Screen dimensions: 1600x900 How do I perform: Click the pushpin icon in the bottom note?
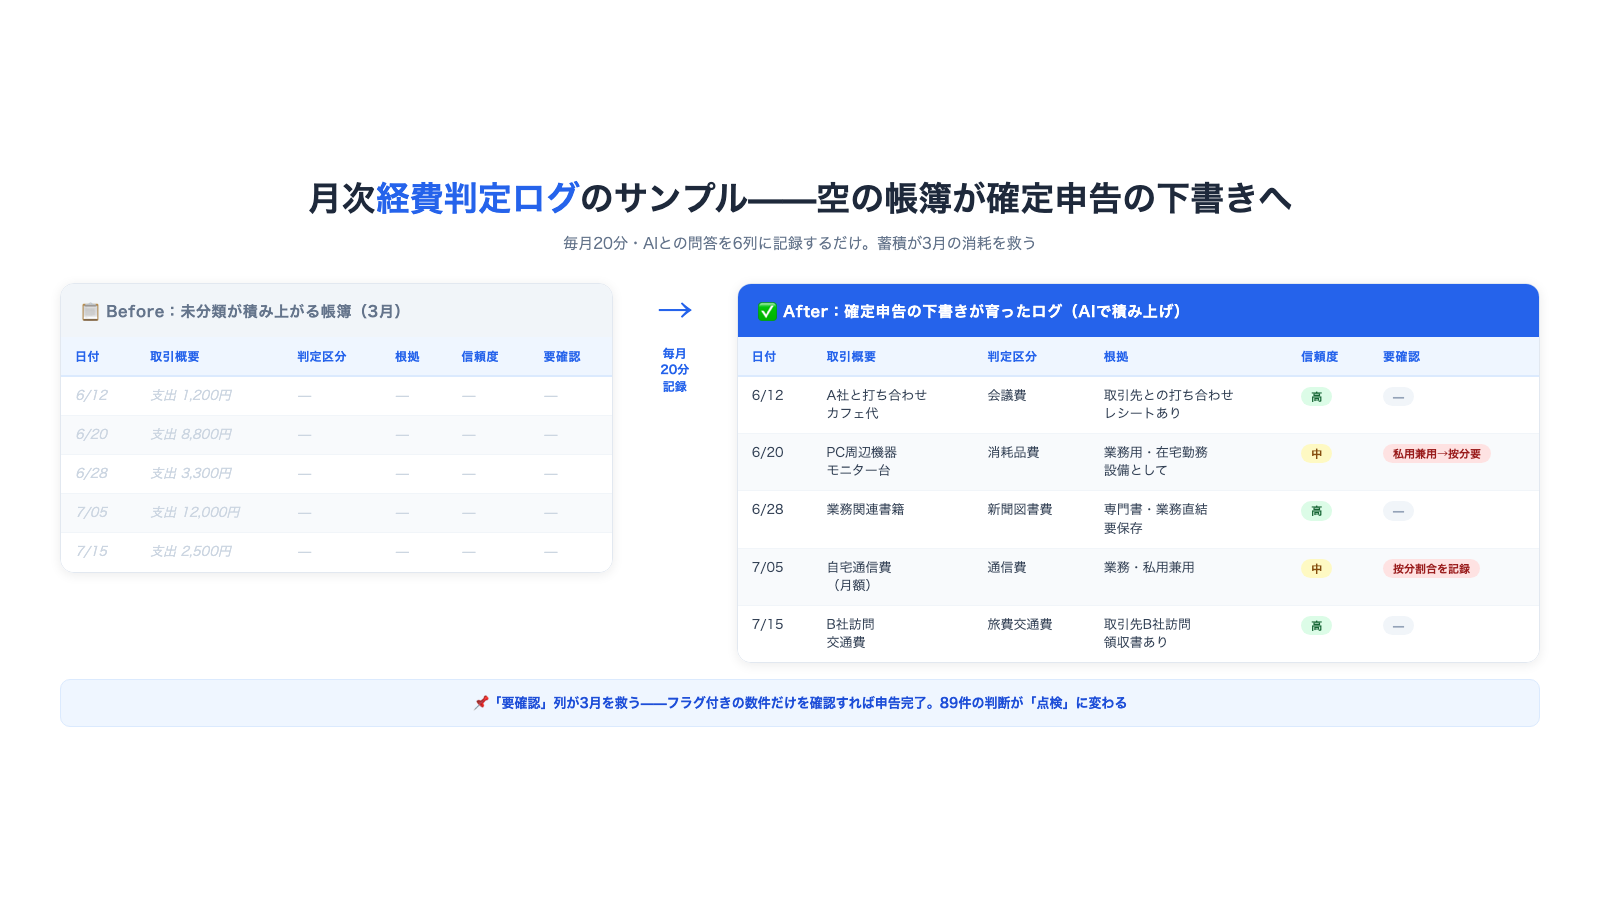click(481, 703)
